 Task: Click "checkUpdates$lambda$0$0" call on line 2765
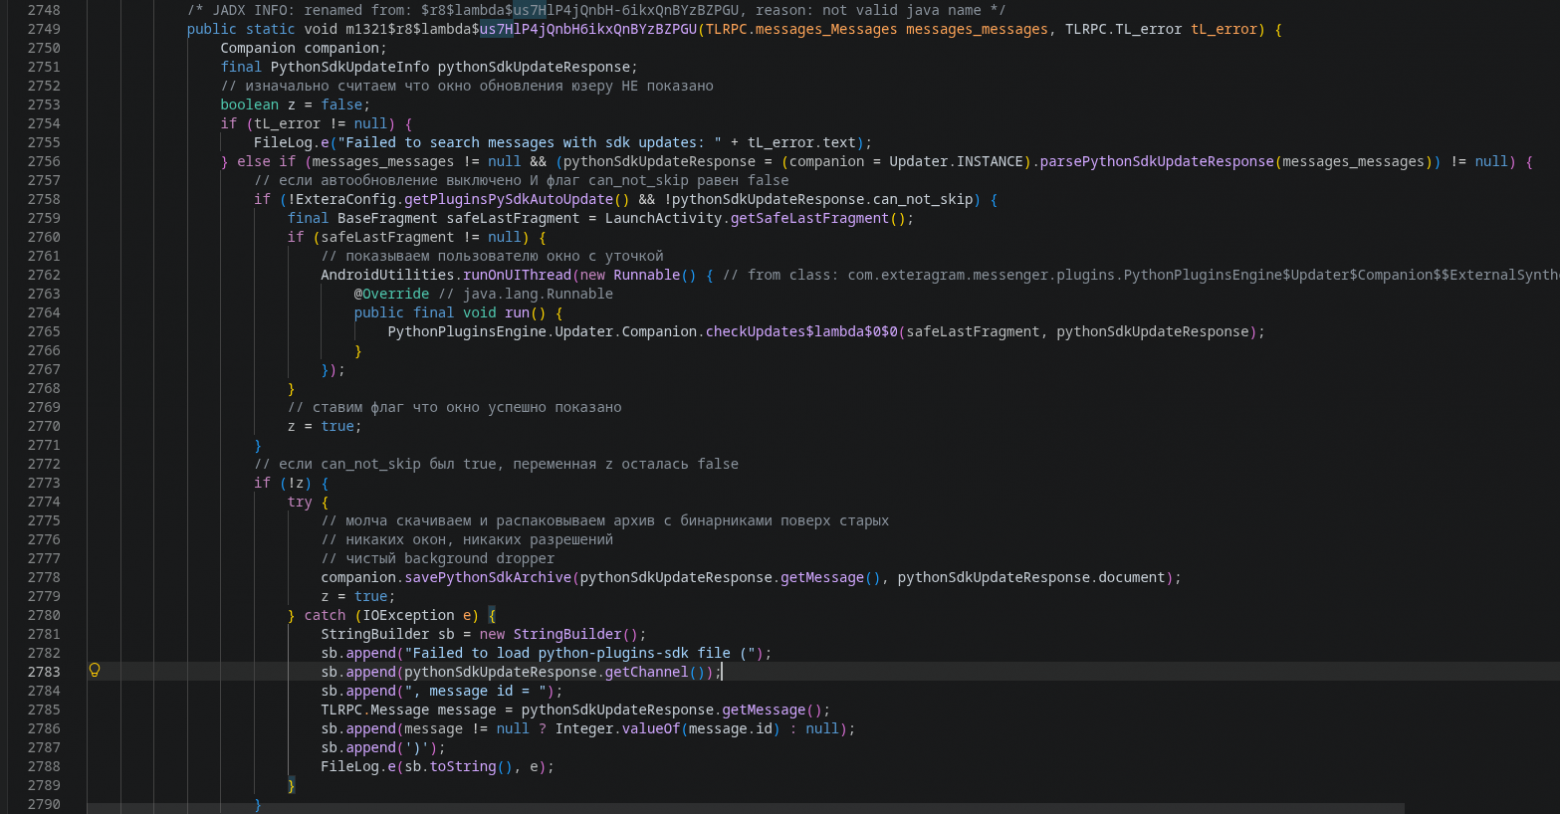(801, 332)
